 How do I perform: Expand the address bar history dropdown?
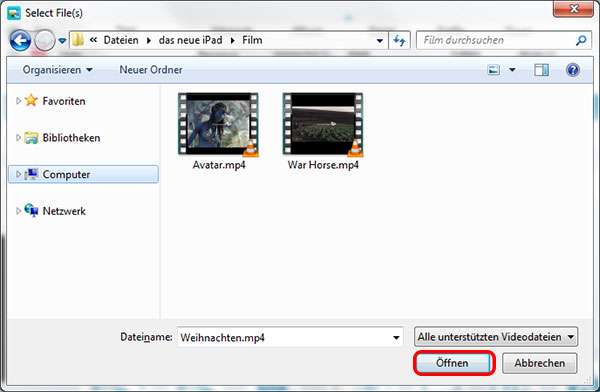tap(380, 41)
